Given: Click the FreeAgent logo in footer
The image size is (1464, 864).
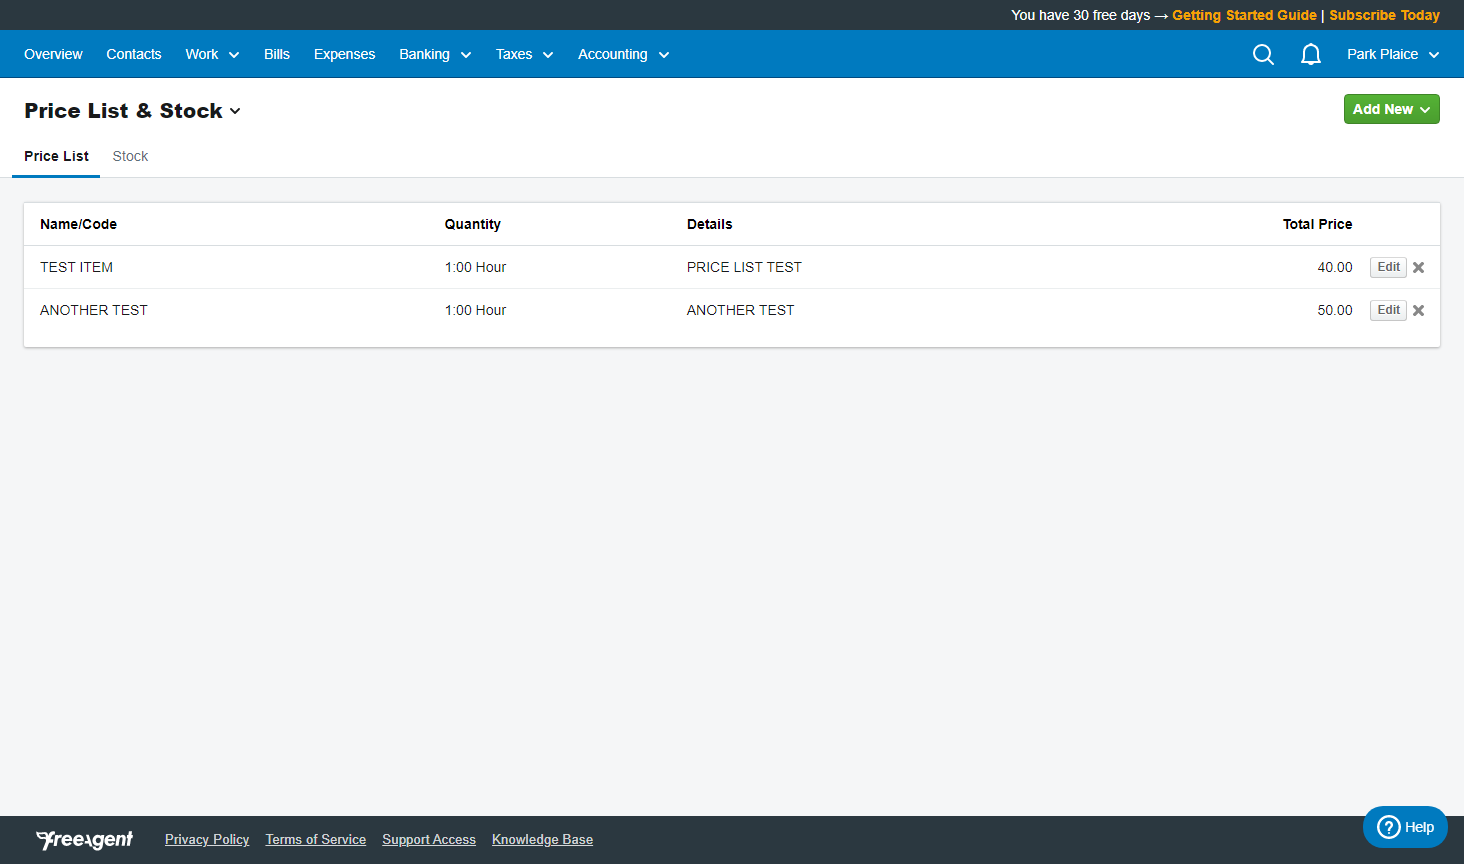Looking at the screenshot, I should click(84, 840).
